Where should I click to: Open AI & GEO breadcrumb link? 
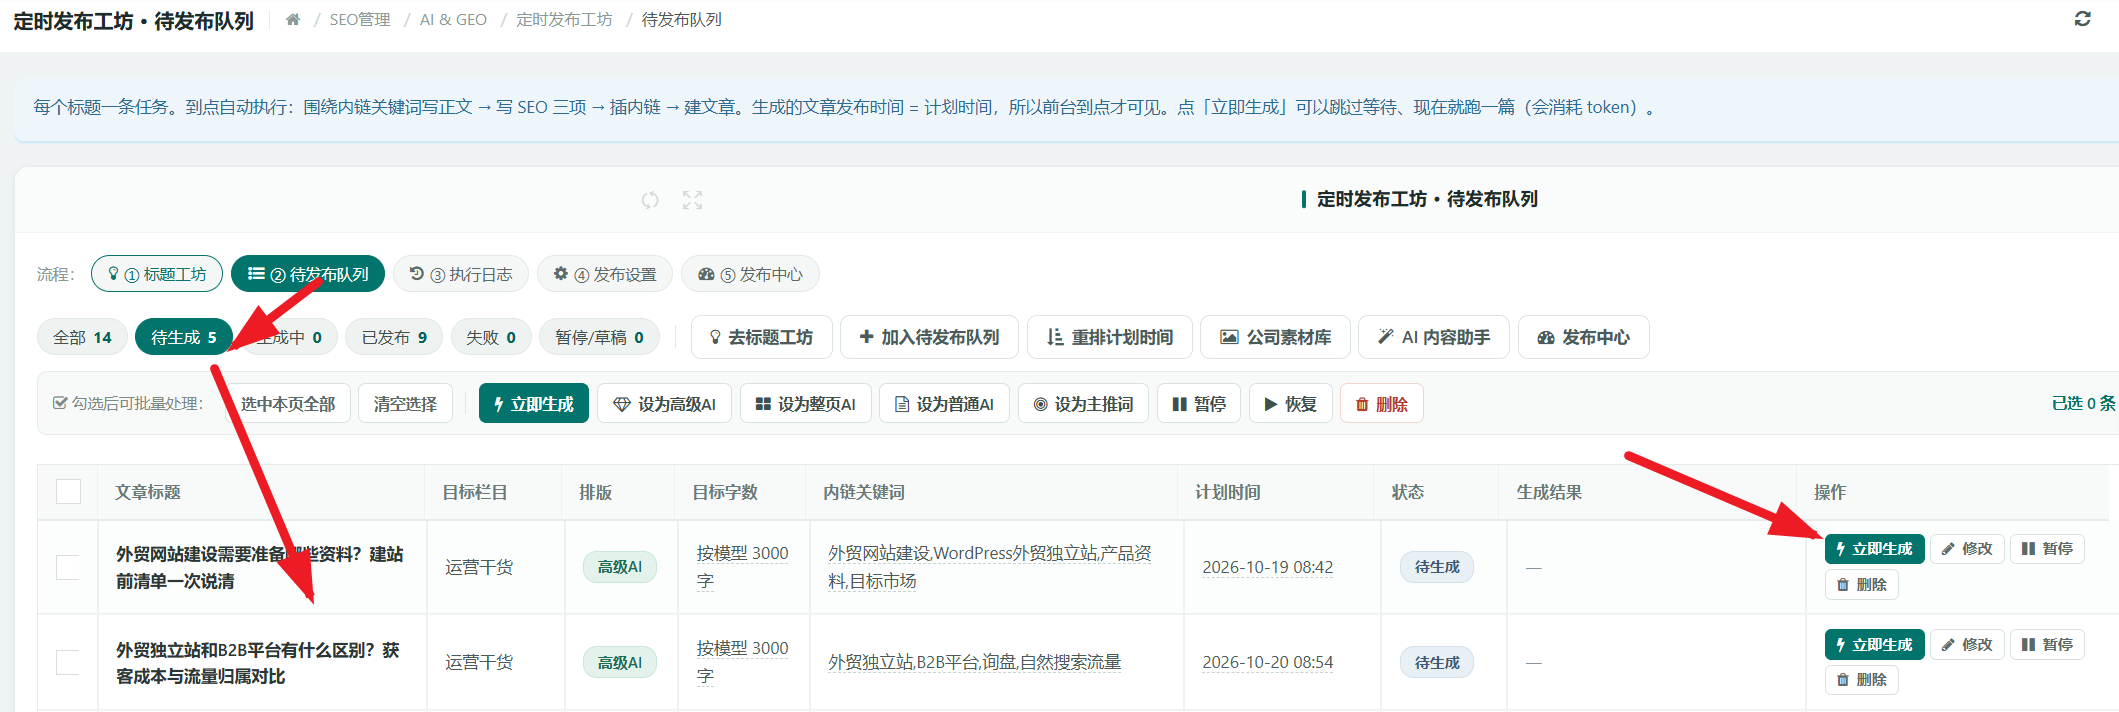pos(453,20)
